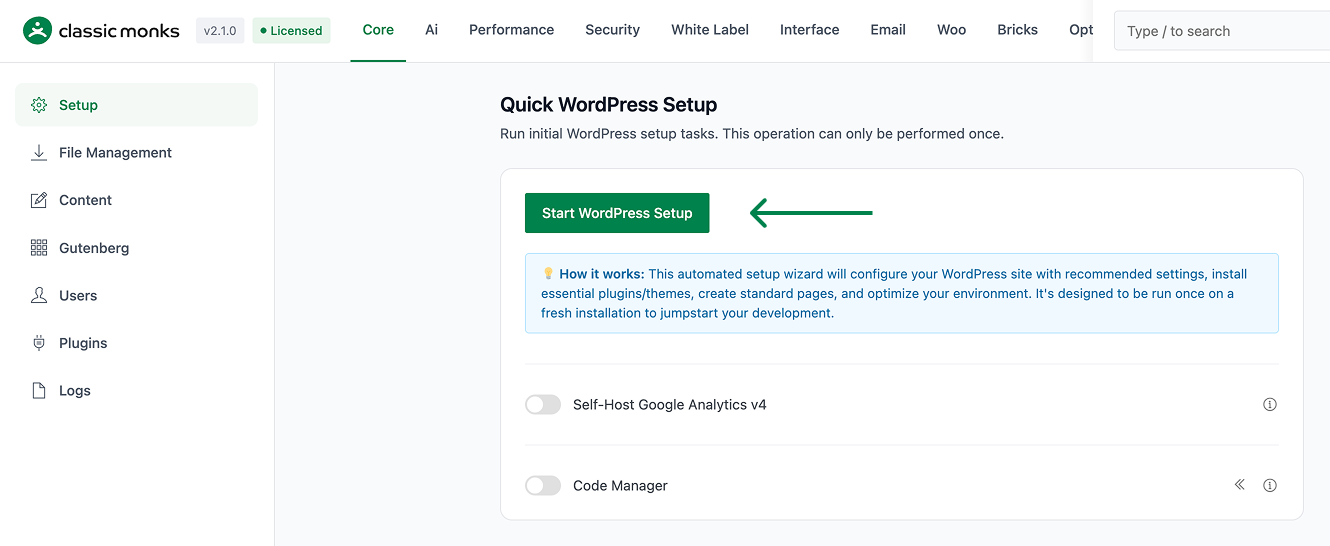Click the Start WordPress Setup button
This screenshot has width=1330, height=546.
[617, 213]
